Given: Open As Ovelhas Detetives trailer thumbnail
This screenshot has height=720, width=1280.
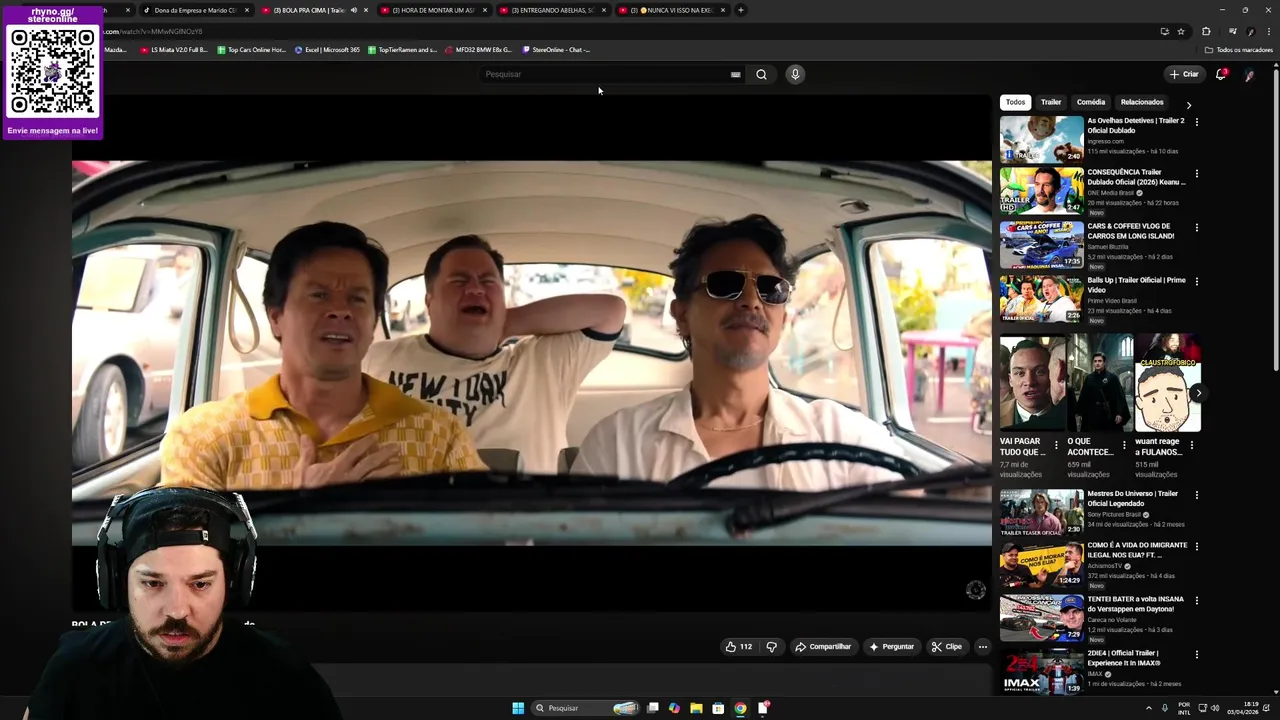Looking at the screenshot, I should [x=1041, y=139].
